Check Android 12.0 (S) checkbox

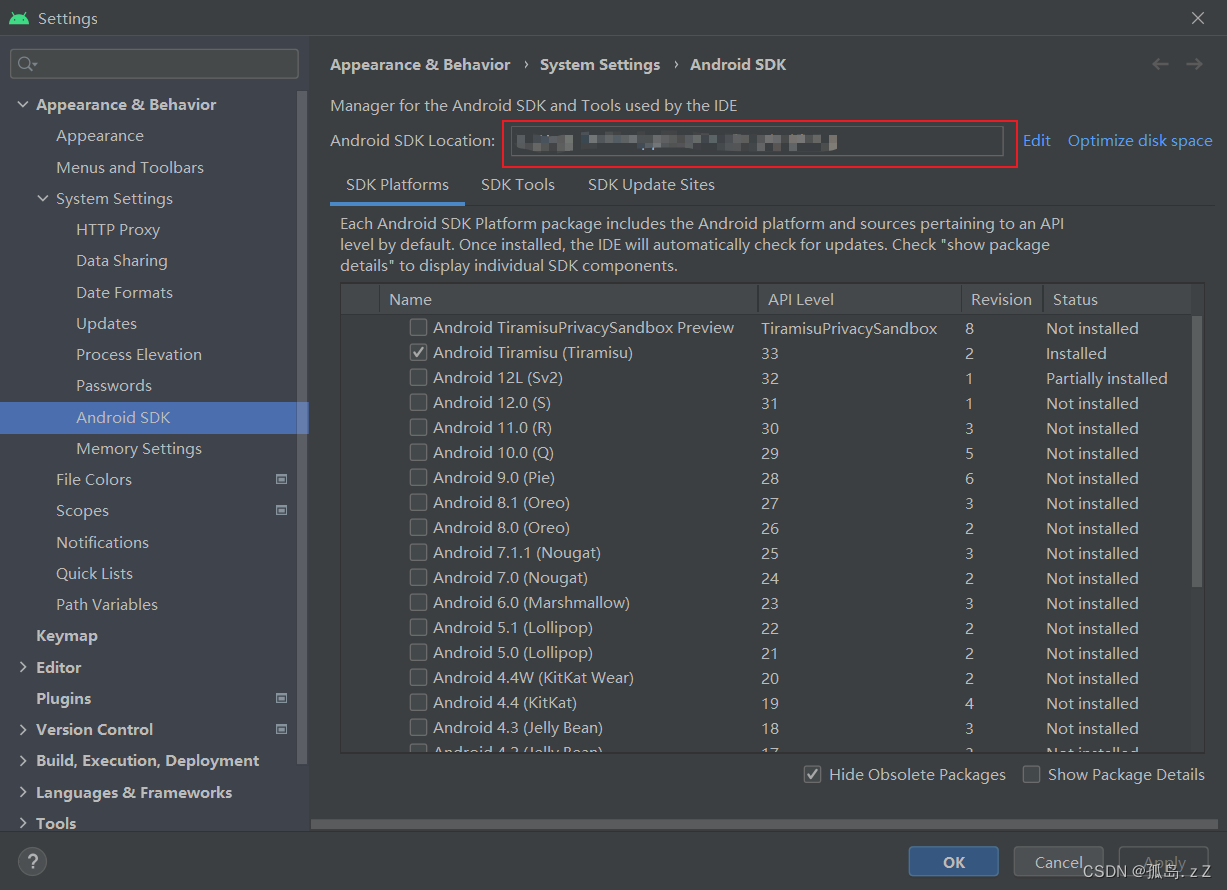[418, 403]
